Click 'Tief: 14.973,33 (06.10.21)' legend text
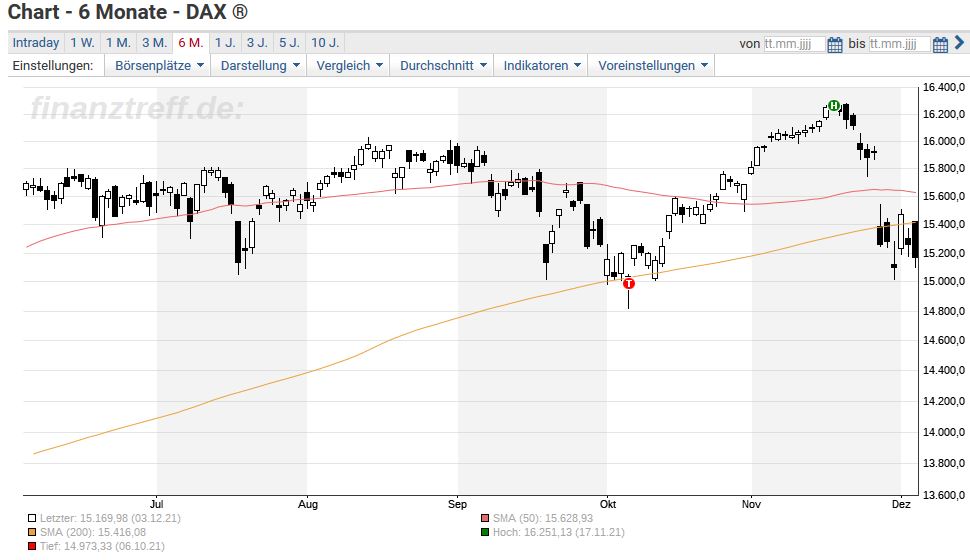The image size is (970, 560). click(102, 546)
